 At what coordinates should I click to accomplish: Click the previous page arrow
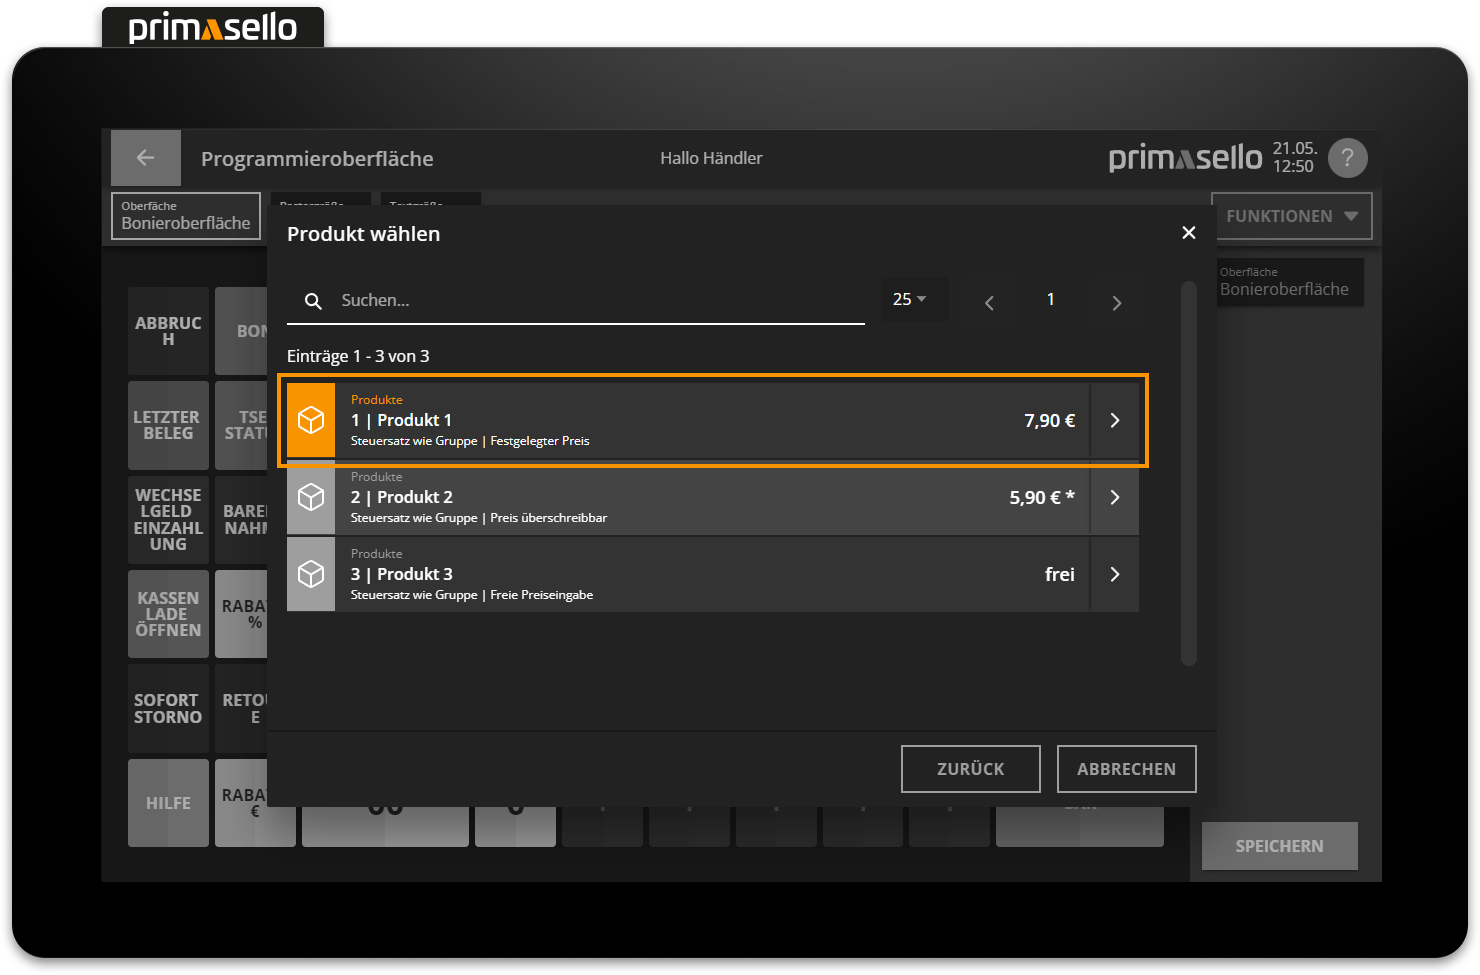click(988, 301)
